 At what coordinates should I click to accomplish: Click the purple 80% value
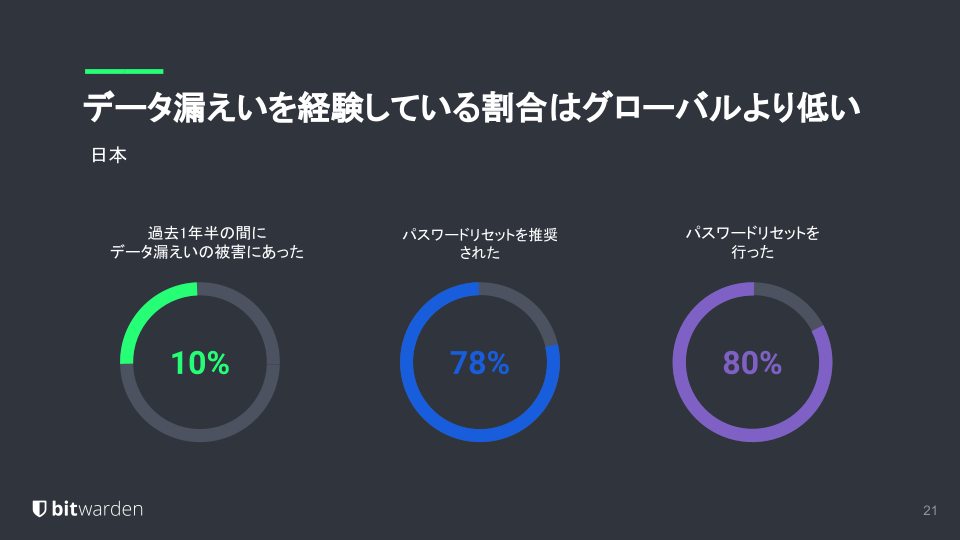click(752, 363)
